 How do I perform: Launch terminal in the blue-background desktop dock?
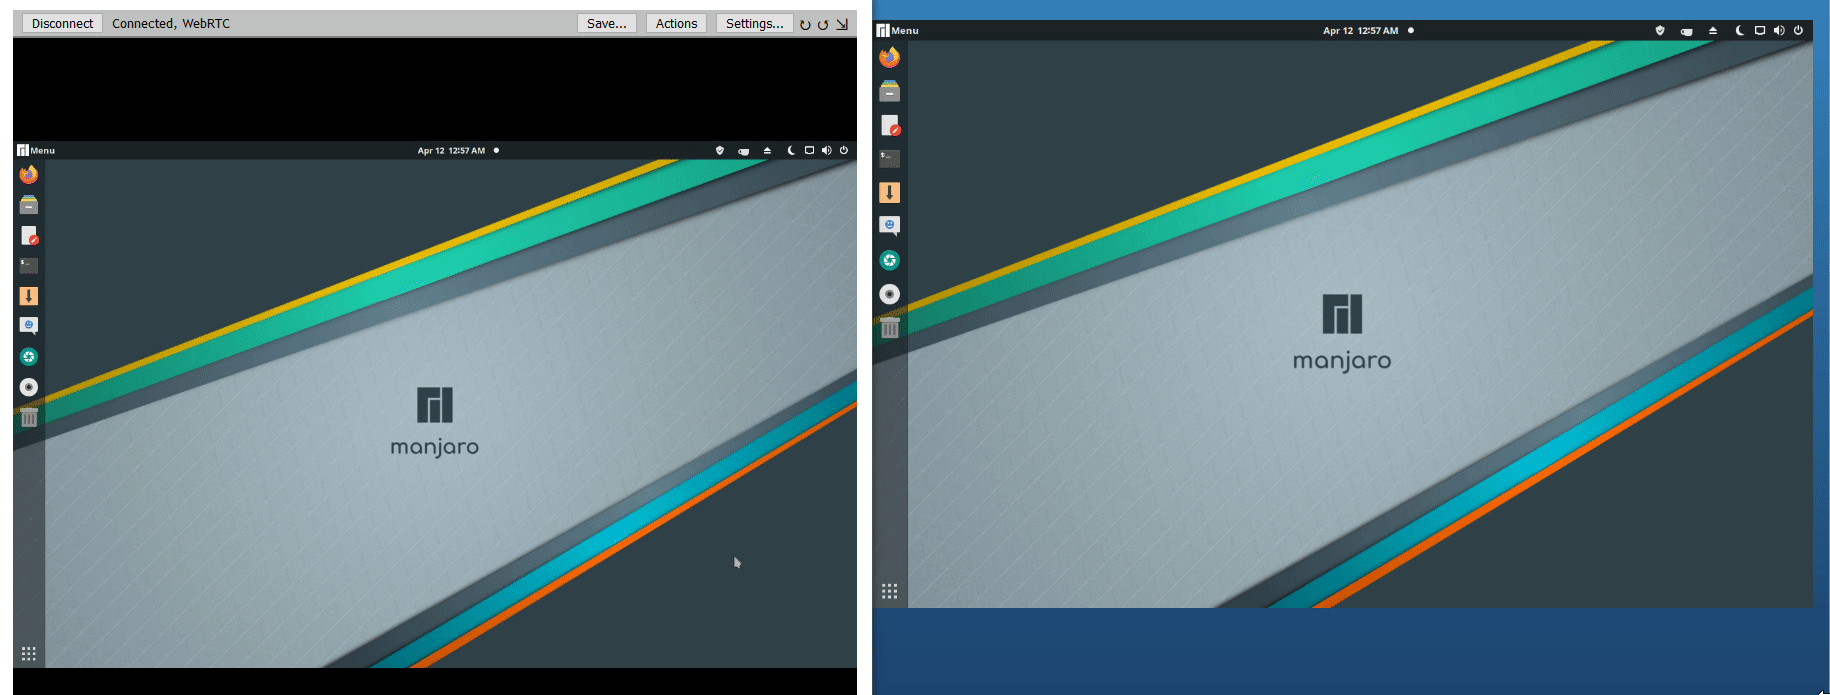(889, 159)
